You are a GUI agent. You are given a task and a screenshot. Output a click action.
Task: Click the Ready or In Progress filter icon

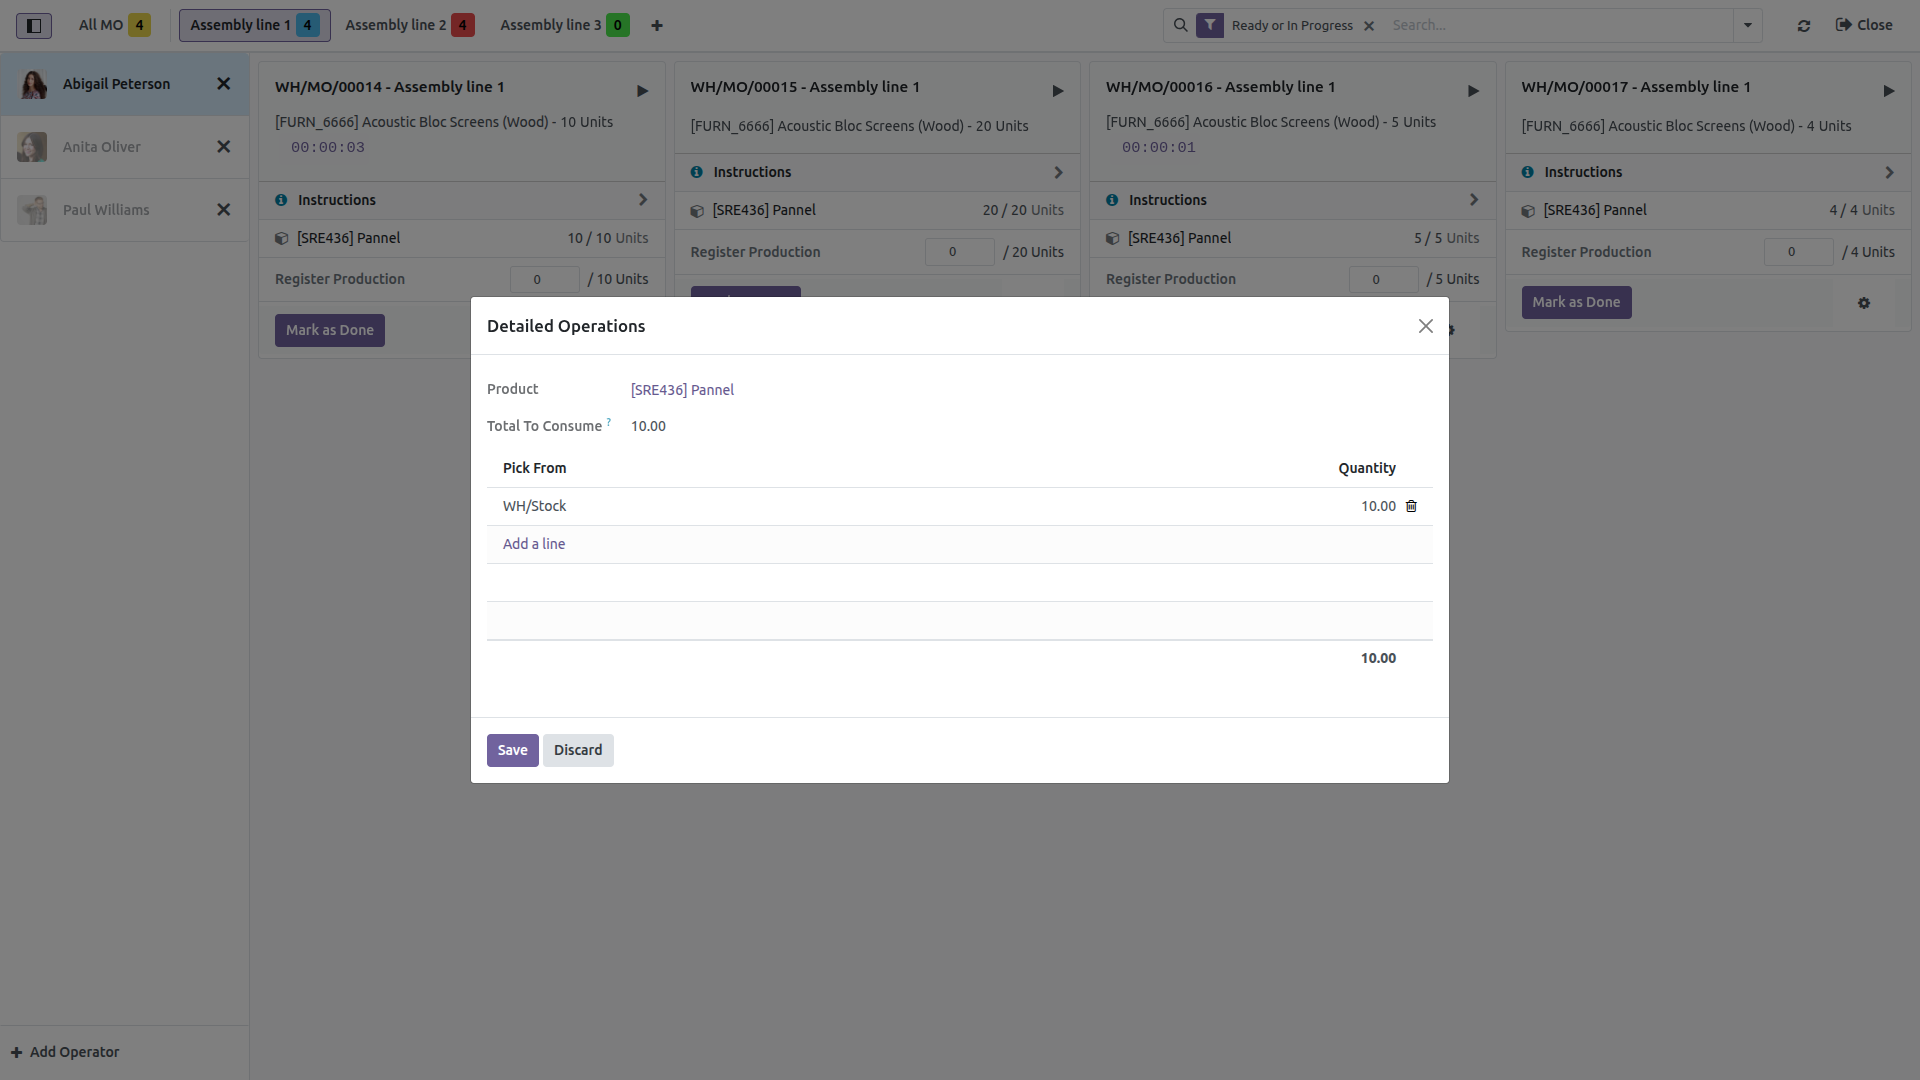[x=1210, y=26]
